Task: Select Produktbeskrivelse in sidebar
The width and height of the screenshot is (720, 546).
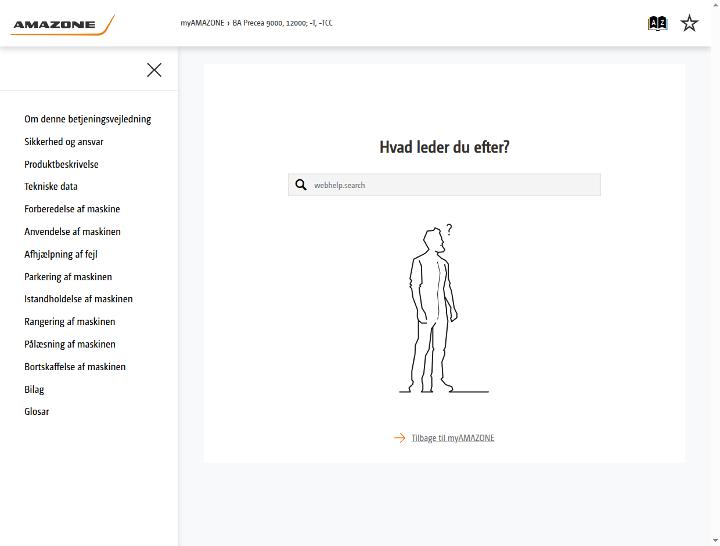Action: (x=61, y=164)
